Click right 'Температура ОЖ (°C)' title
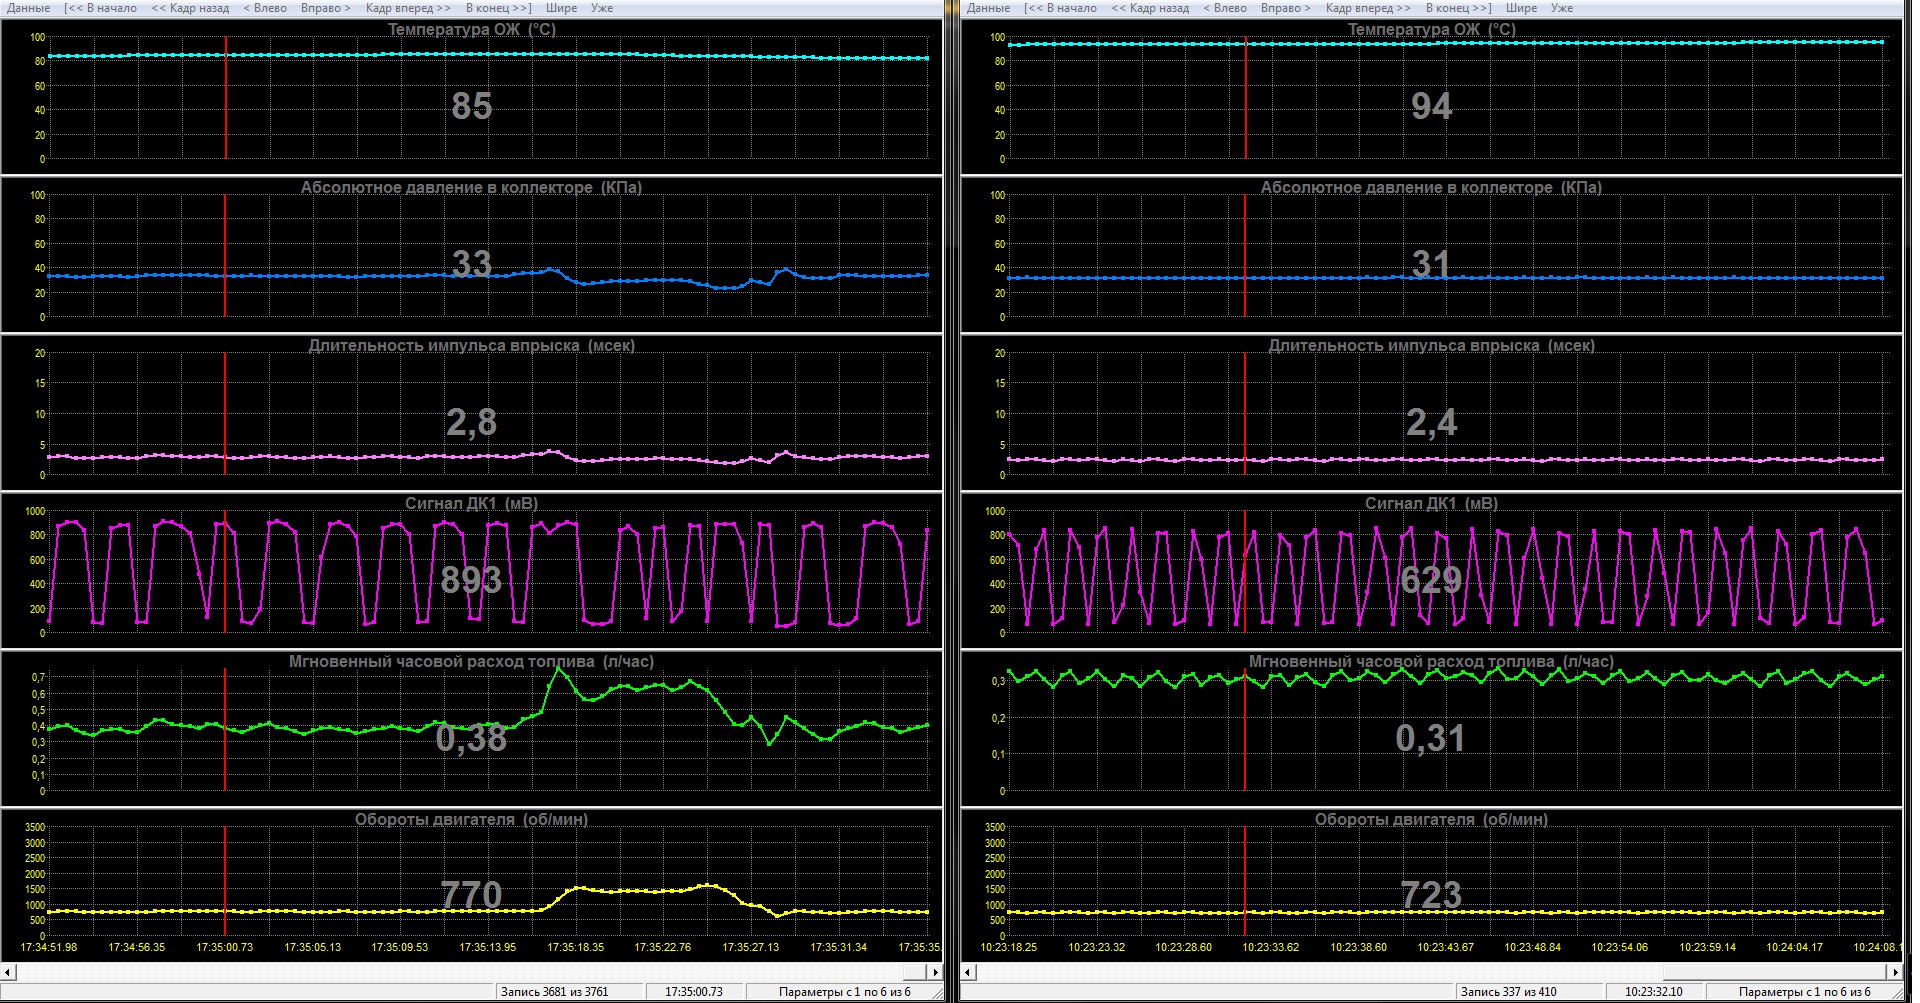This screenshot has height=1003, width=1920. click(x=1431, y=29)
